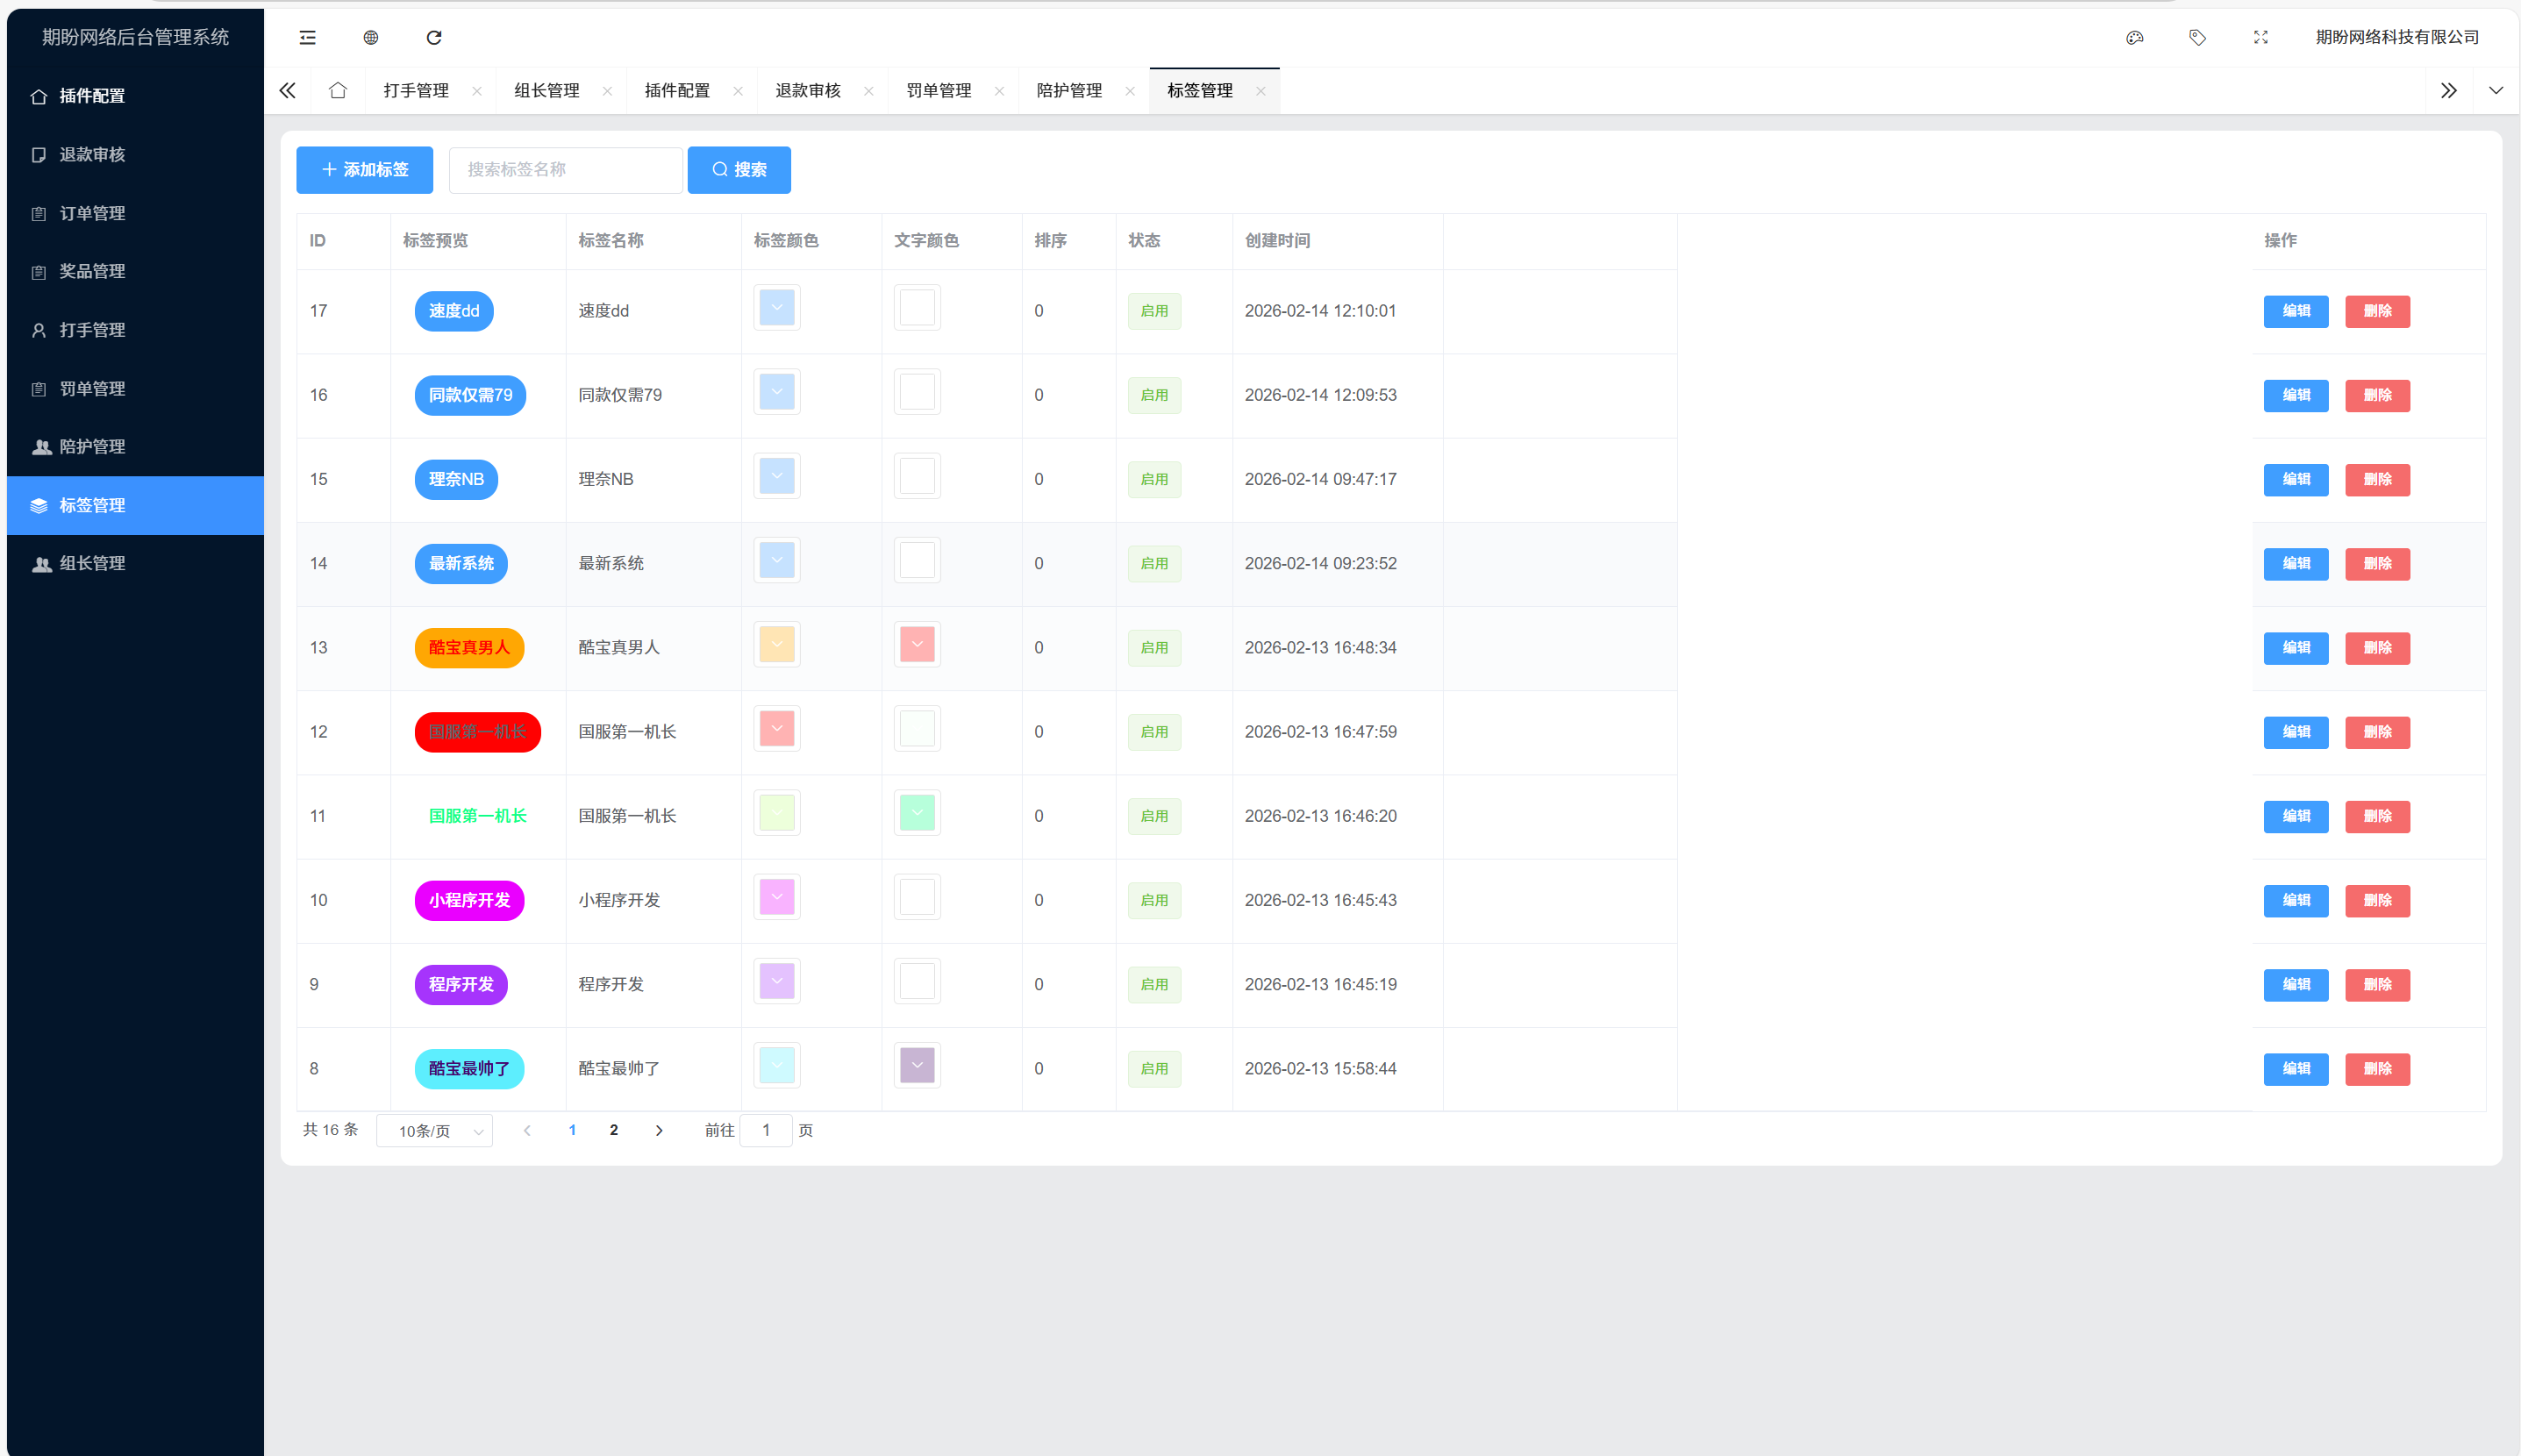Open the tab options dropdown arrow
The width and height of the screenshot is (2521, 1456).
tap(2495, 90)
